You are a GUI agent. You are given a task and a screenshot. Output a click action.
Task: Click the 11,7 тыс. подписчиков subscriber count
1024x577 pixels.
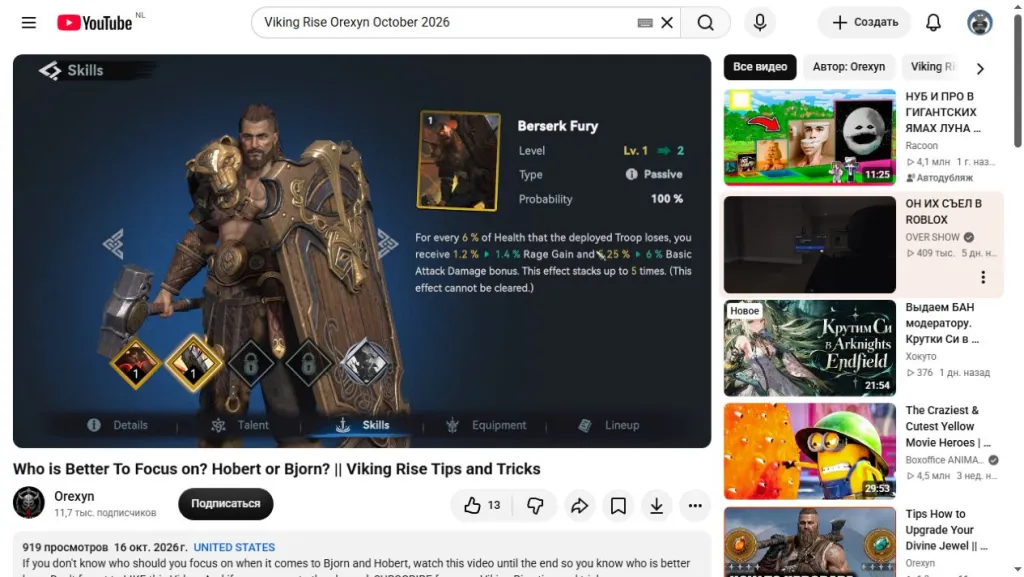105,513
